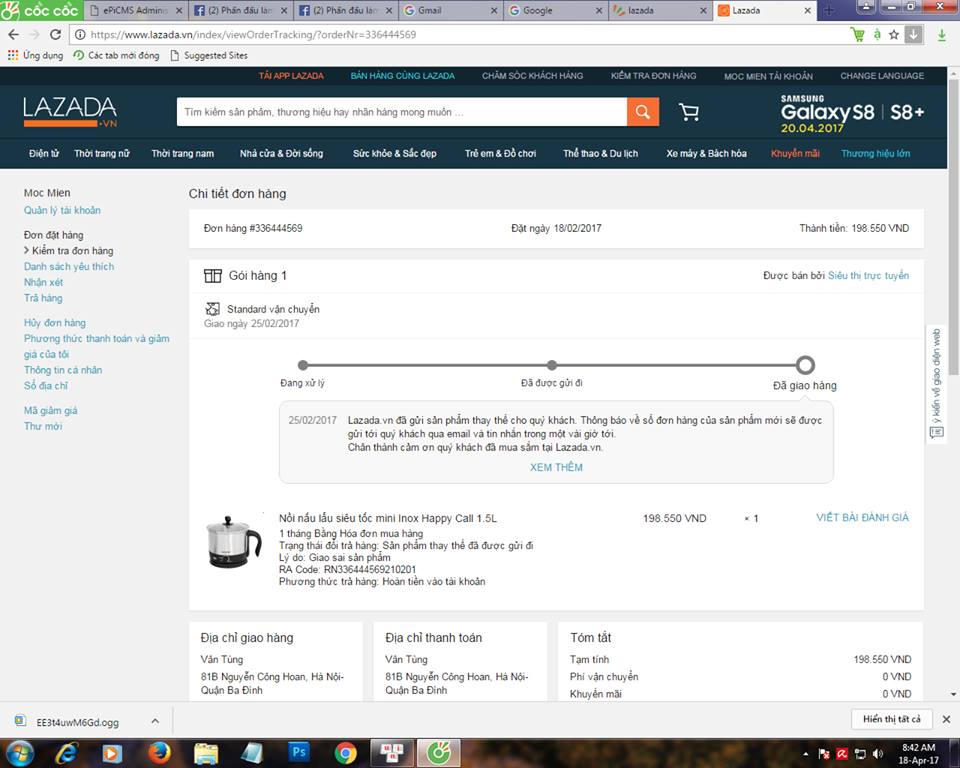This screenshot has height=768, width=960.
Task: Click the browser back arrow
Action: tap(13, 34)
